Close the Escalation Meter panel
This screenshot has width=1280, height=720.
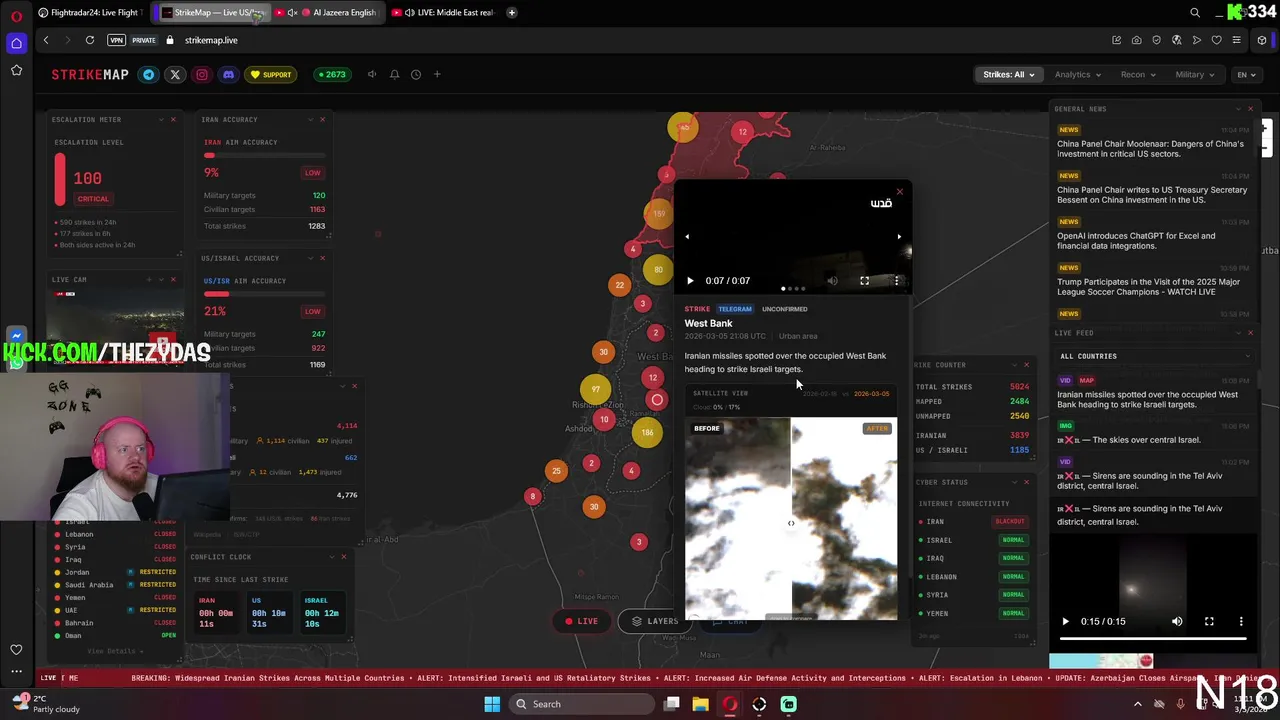[x=173, y=119]
